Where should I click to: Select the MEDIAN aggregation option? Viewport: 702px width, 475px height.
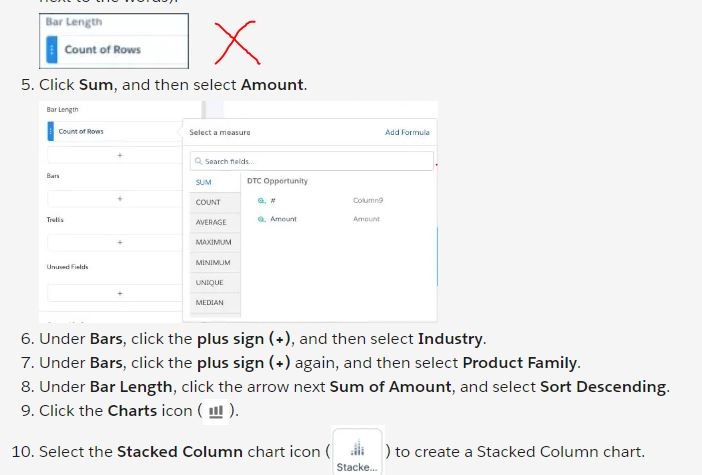209,302
